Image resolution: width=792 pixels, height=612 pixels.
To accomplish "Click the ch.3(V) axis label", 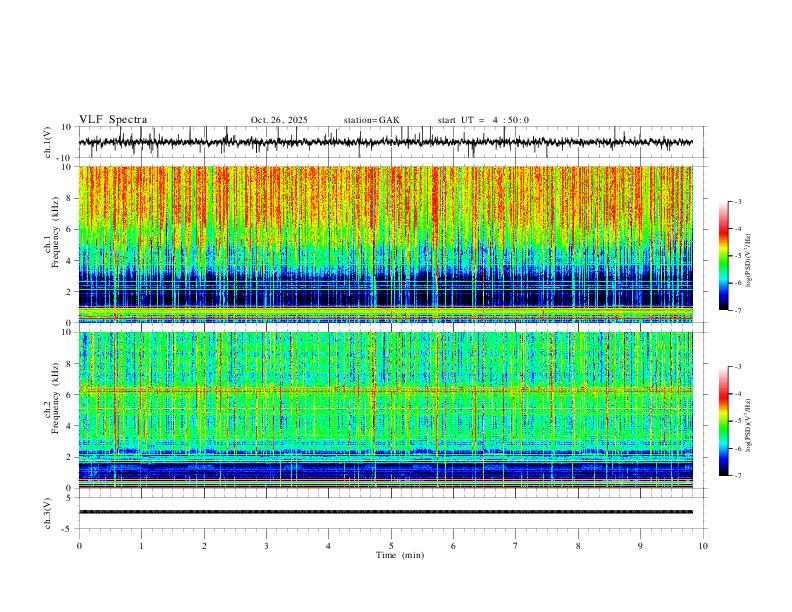I will tap(48, 513).
